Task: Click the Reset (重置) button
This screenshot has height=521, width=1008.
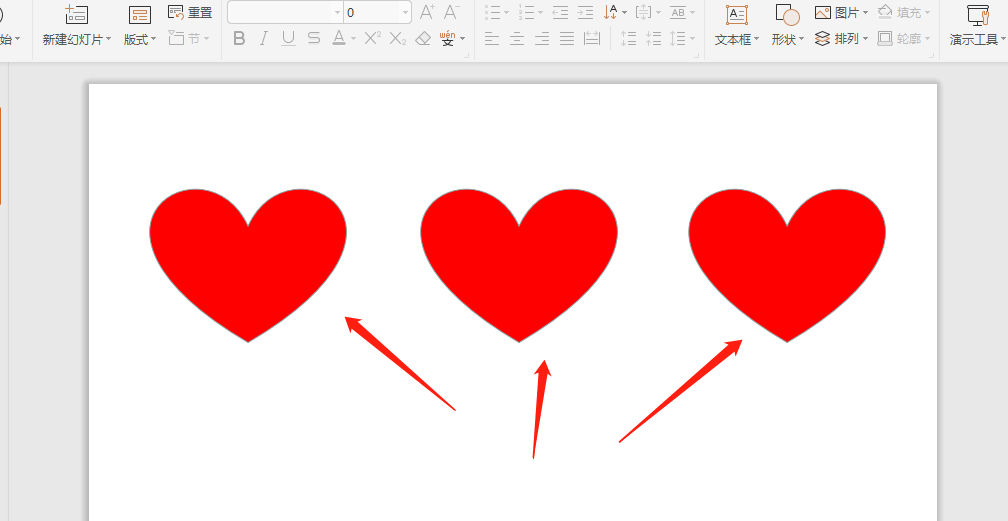Action: [190, 12]
